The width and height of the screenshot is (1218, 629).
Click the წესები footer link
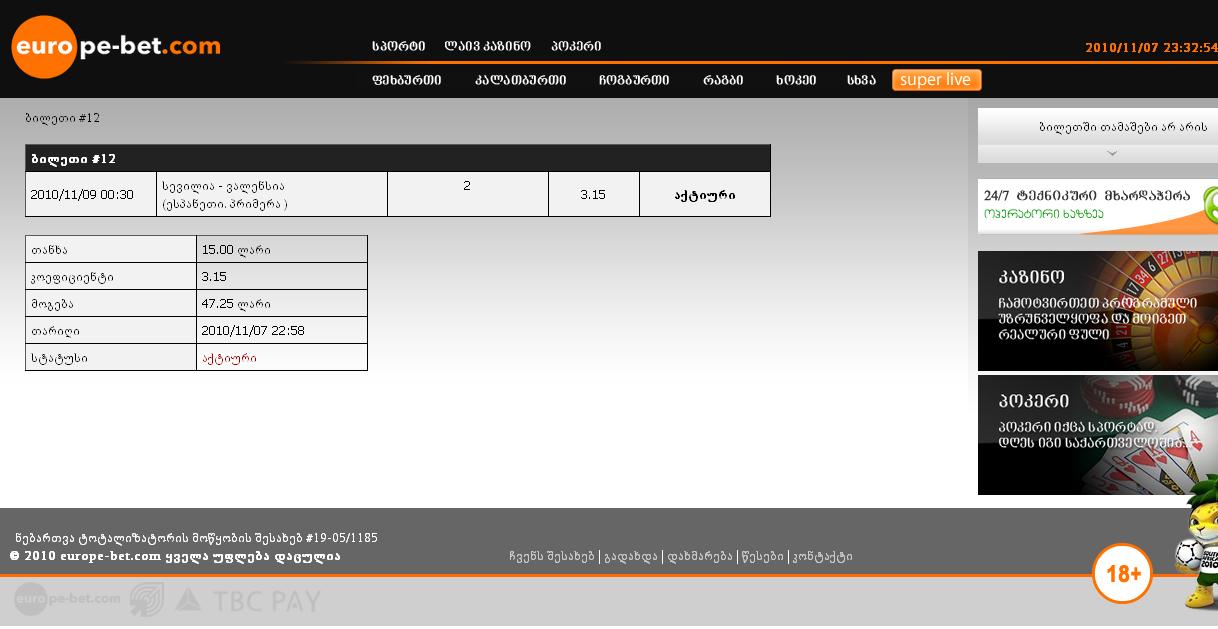762,557
